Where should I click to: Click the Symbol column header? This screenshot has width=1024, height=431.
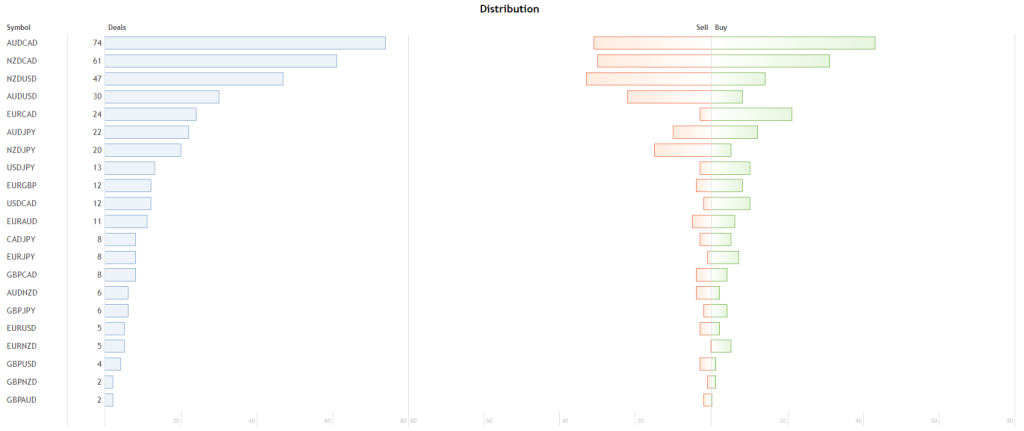tap(19, 27)
